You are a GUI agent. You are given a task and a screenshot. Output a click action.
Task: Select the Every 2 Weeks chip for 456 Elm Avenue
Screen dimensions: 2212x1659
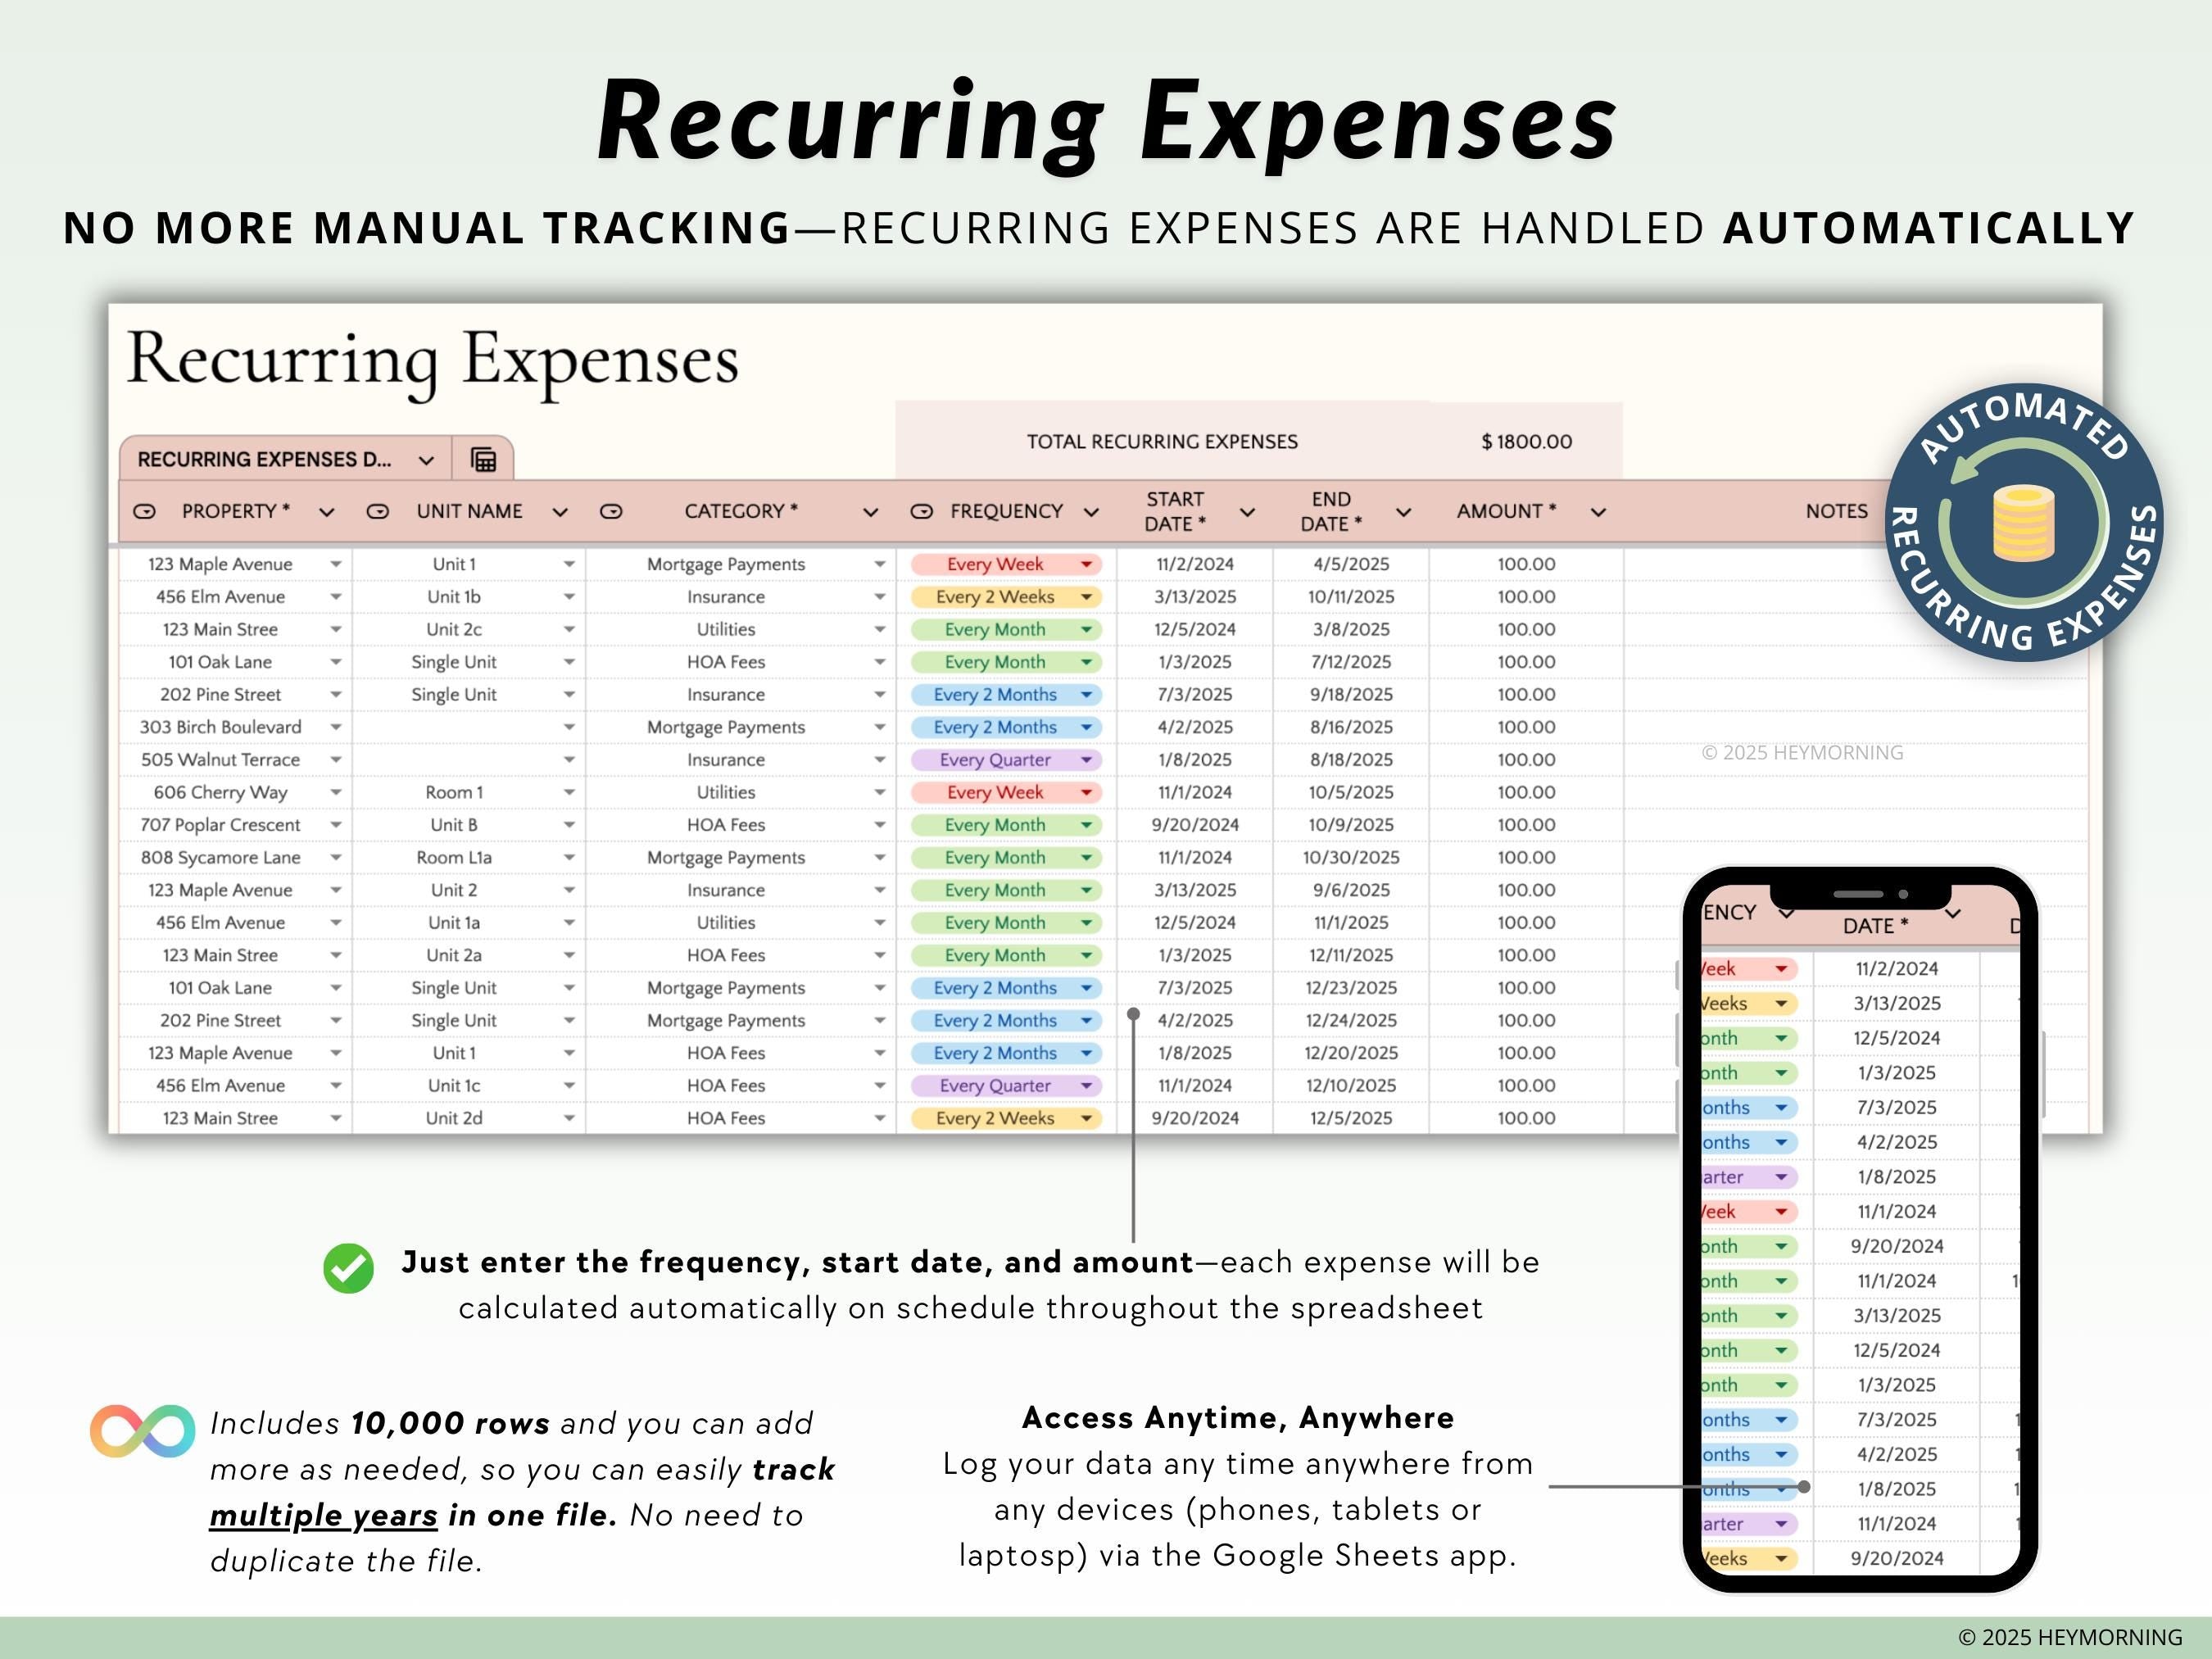(1005, 597)
